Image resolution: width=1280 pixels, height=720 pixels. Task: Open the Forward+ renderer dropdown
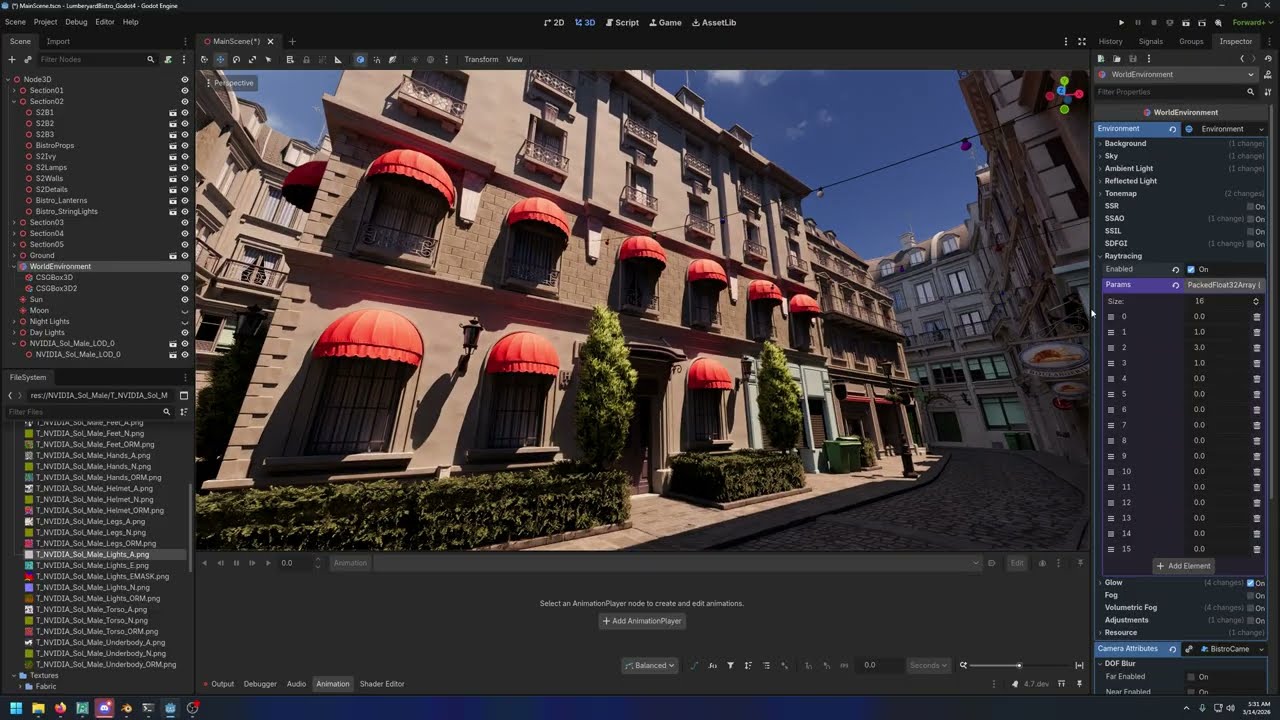coord(1250,22)
